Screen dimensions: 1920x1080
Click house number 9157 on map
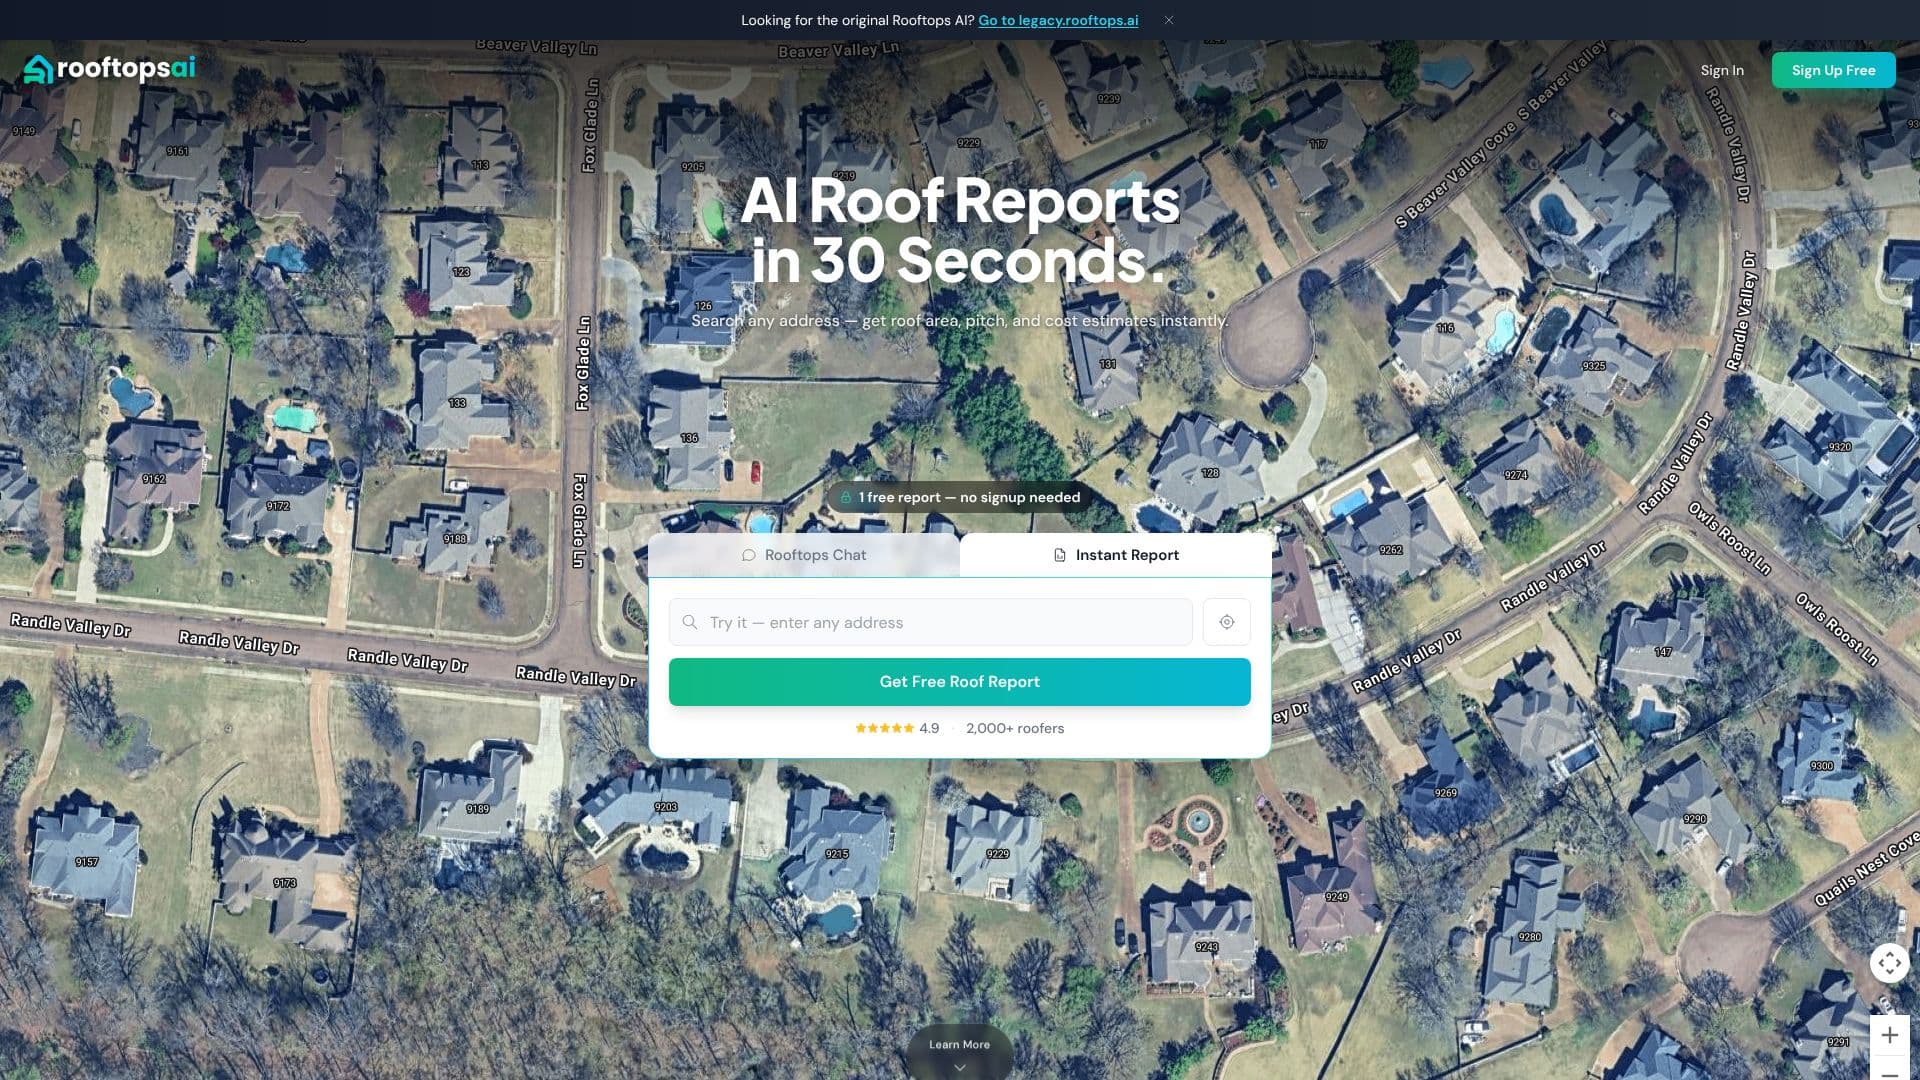(x=87, y=862)
